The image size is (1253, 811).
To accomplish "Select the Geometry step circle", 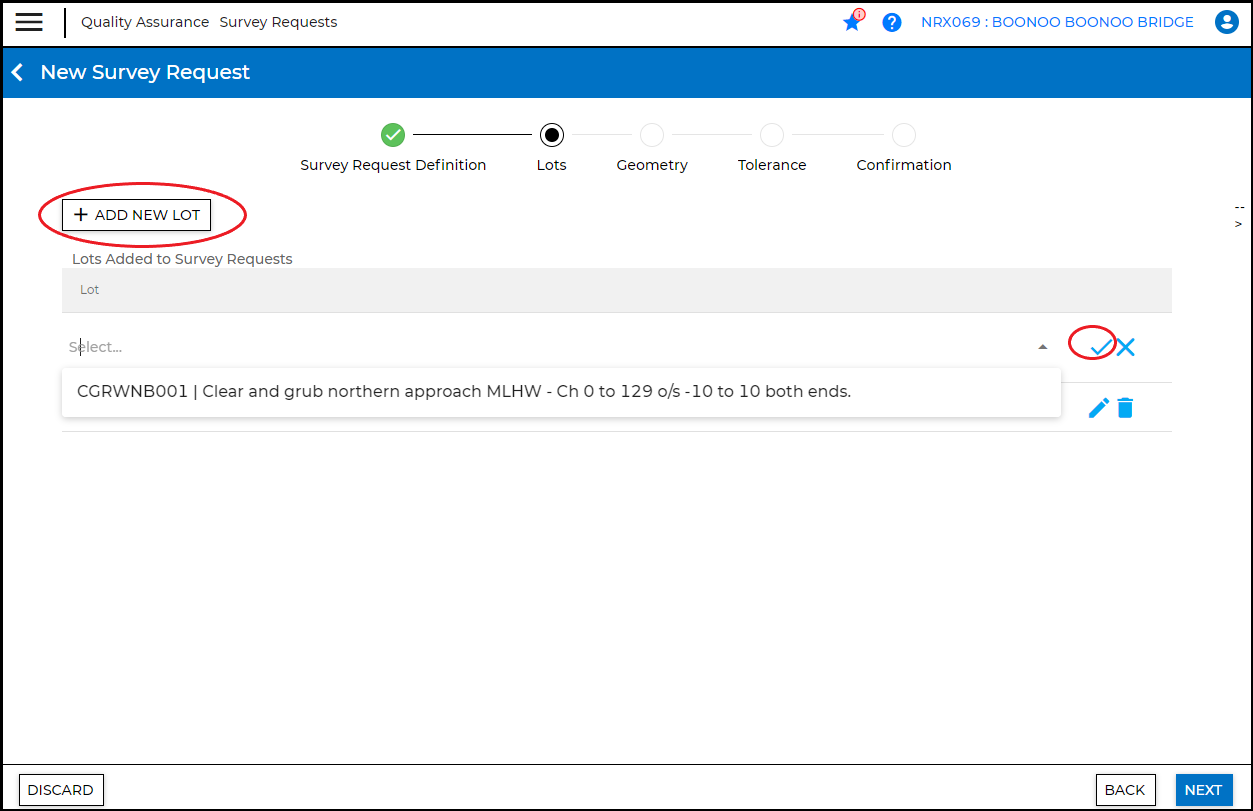I will tap(652, 134).
